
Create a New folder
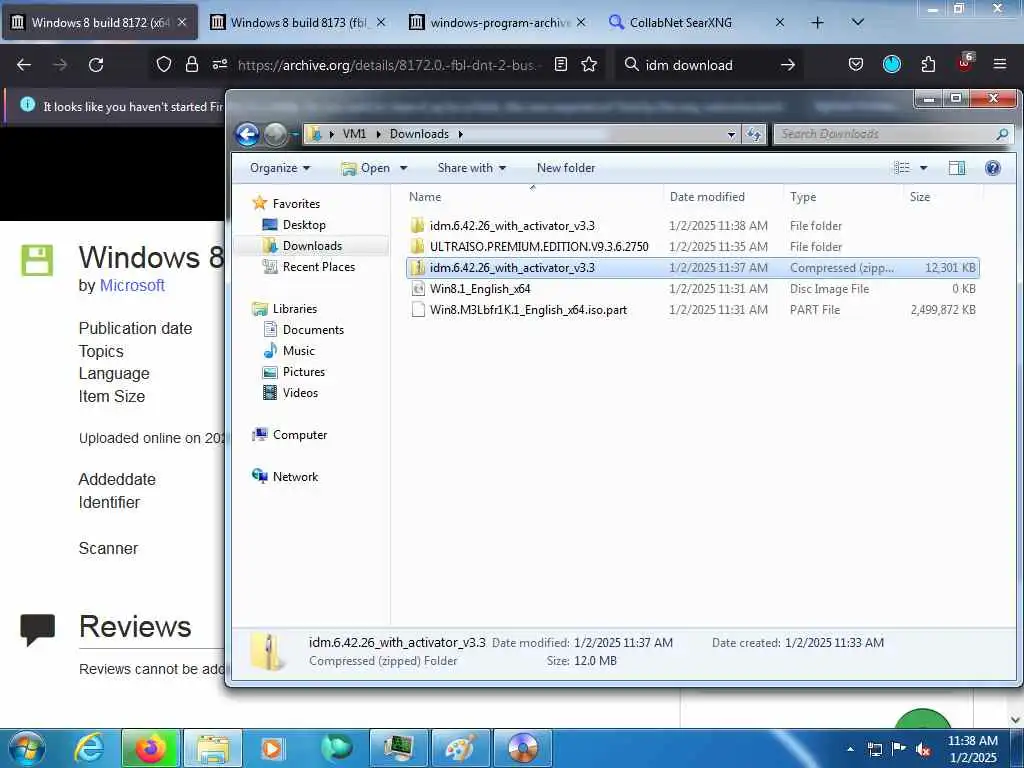click(x=566, y=168)
